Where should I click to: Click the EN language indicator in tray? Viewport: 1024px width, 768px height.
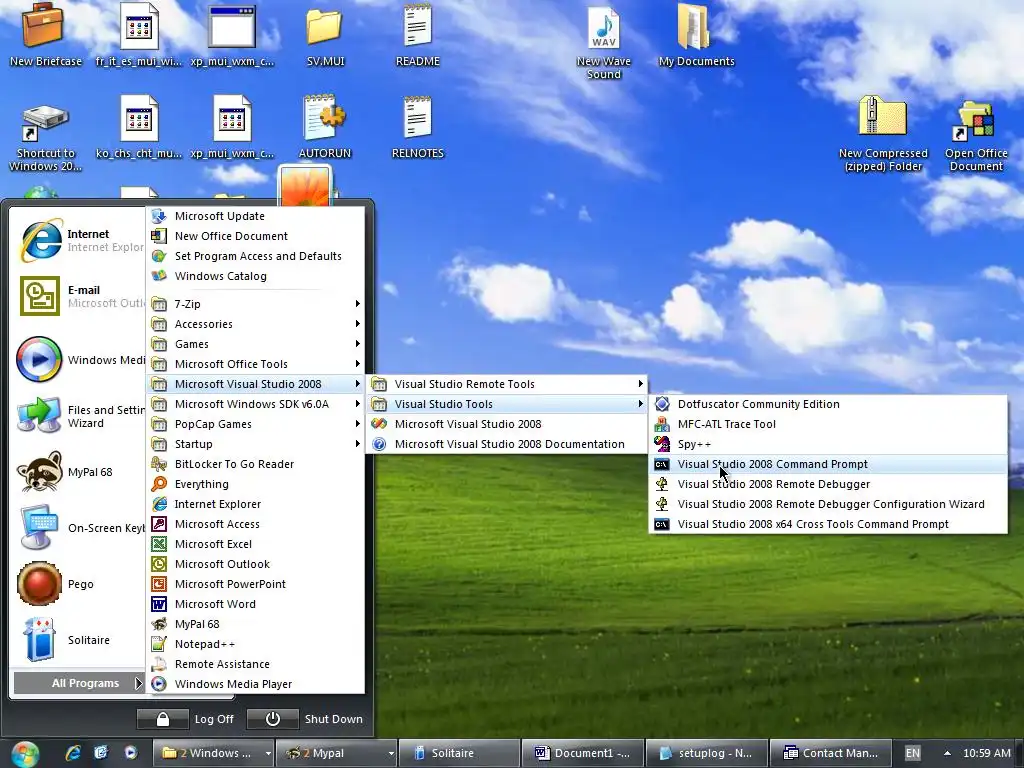click(x=912, y=753)
